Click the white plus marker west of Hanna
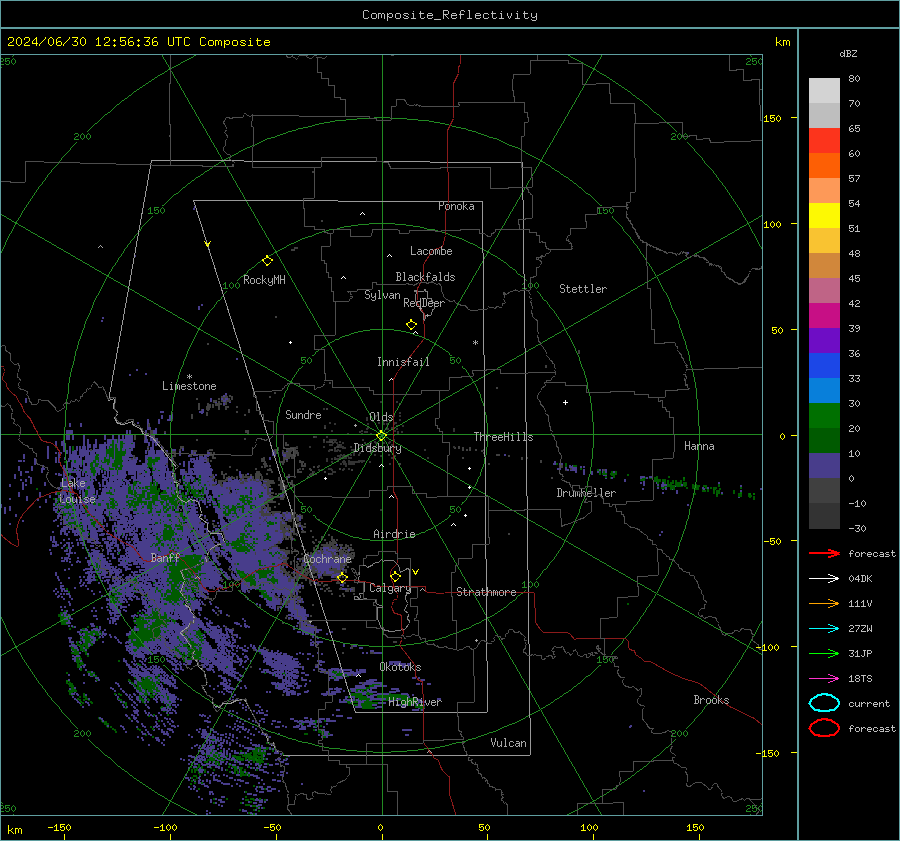 [x=565, y=402]
